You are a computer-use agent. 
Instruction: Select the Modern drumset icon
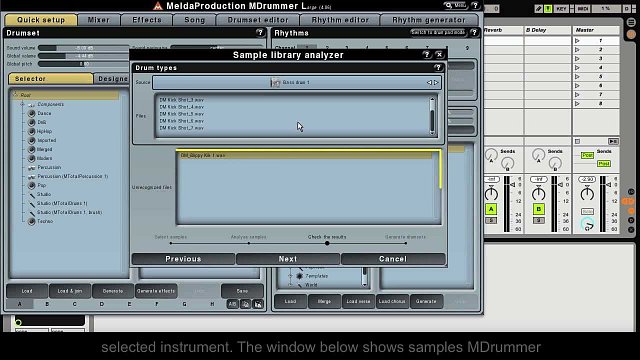[31, 158]
